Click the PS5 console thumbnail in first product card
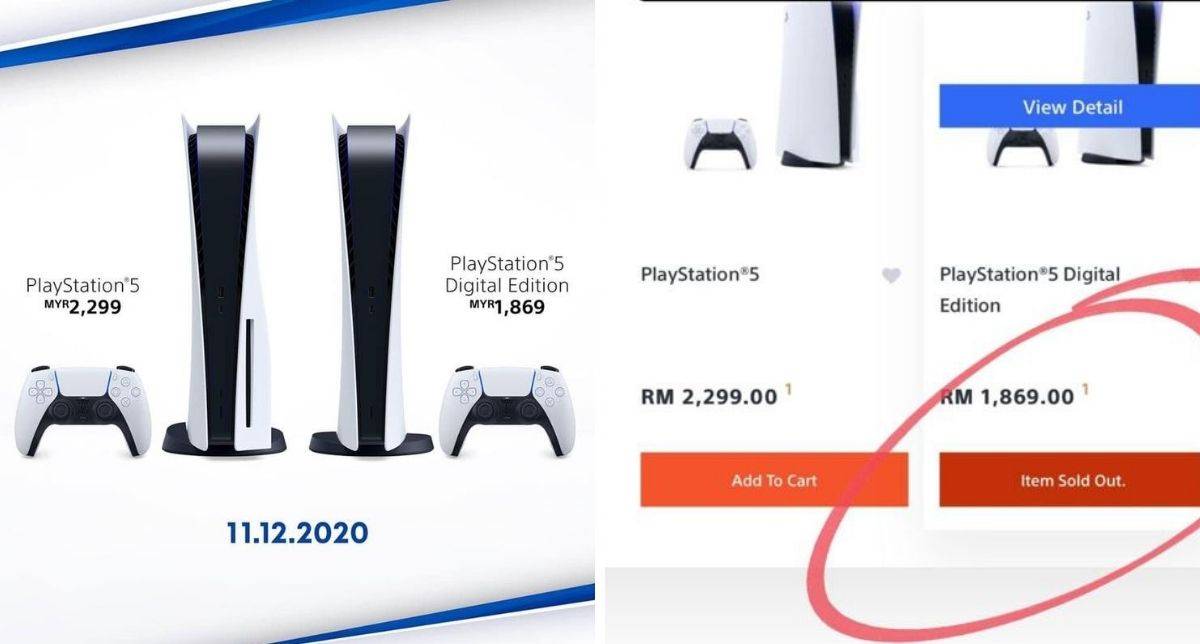Image resolution: width=1200 pixels, height=644 pixels. point(819,83)
